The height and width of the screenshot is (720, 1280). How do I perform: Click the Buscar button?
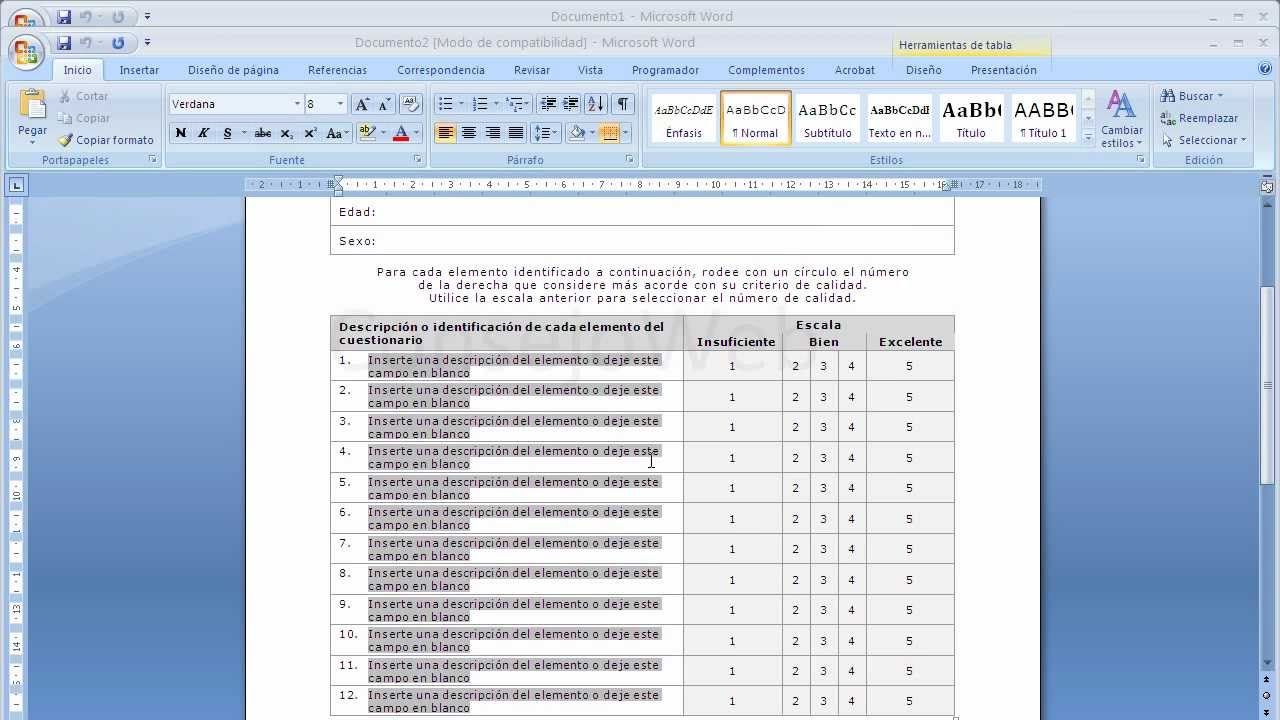(x=1192, y=96)
